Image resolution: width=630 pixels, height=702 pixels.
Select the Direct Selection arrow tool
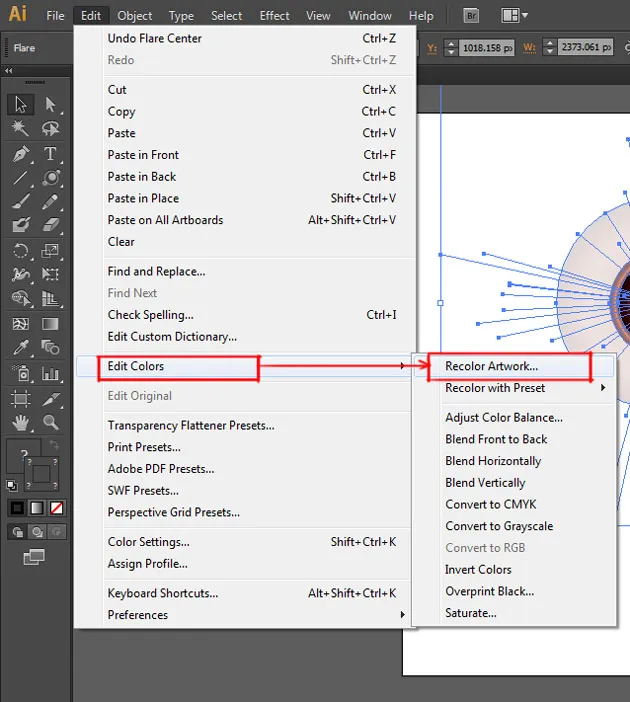pos(50,104)
